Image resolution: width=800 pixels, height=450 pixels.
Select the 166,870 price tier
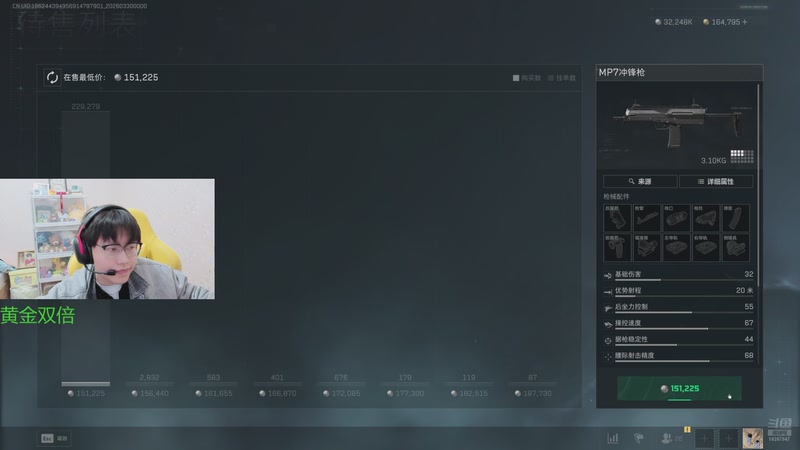click(277, 393)
